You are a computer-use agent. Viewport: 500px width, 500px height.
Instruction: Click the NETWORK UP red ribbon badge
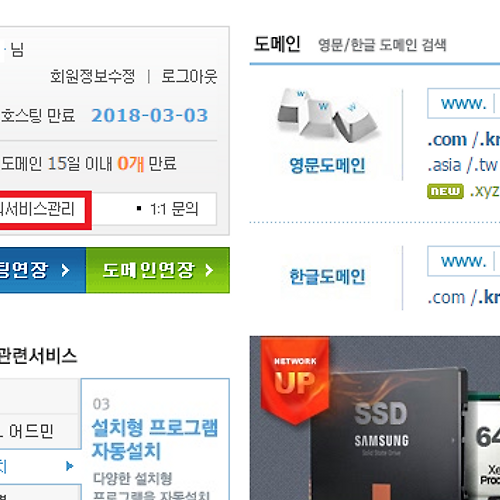[x=295, y=380]
